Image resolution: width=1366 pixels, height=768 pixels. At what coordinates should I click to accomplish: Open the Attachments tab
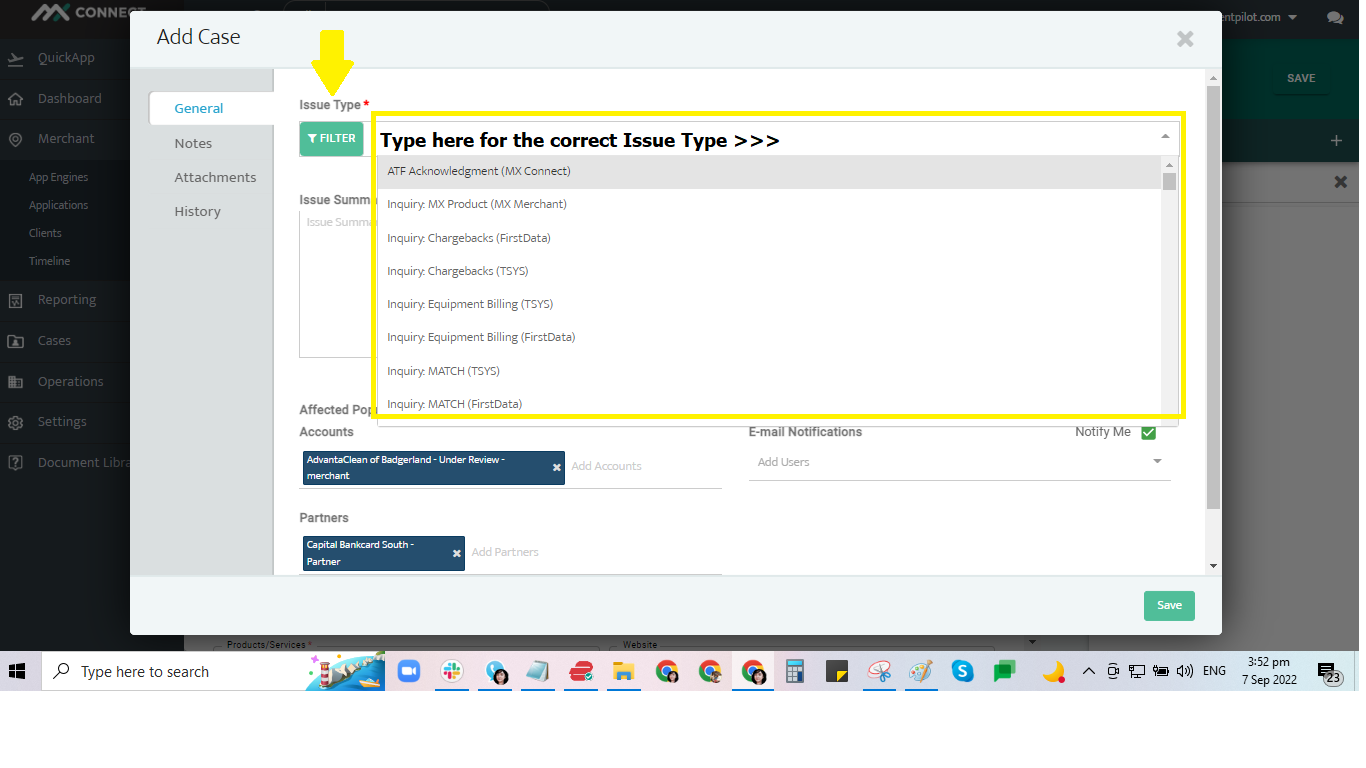tap(215, 177)
